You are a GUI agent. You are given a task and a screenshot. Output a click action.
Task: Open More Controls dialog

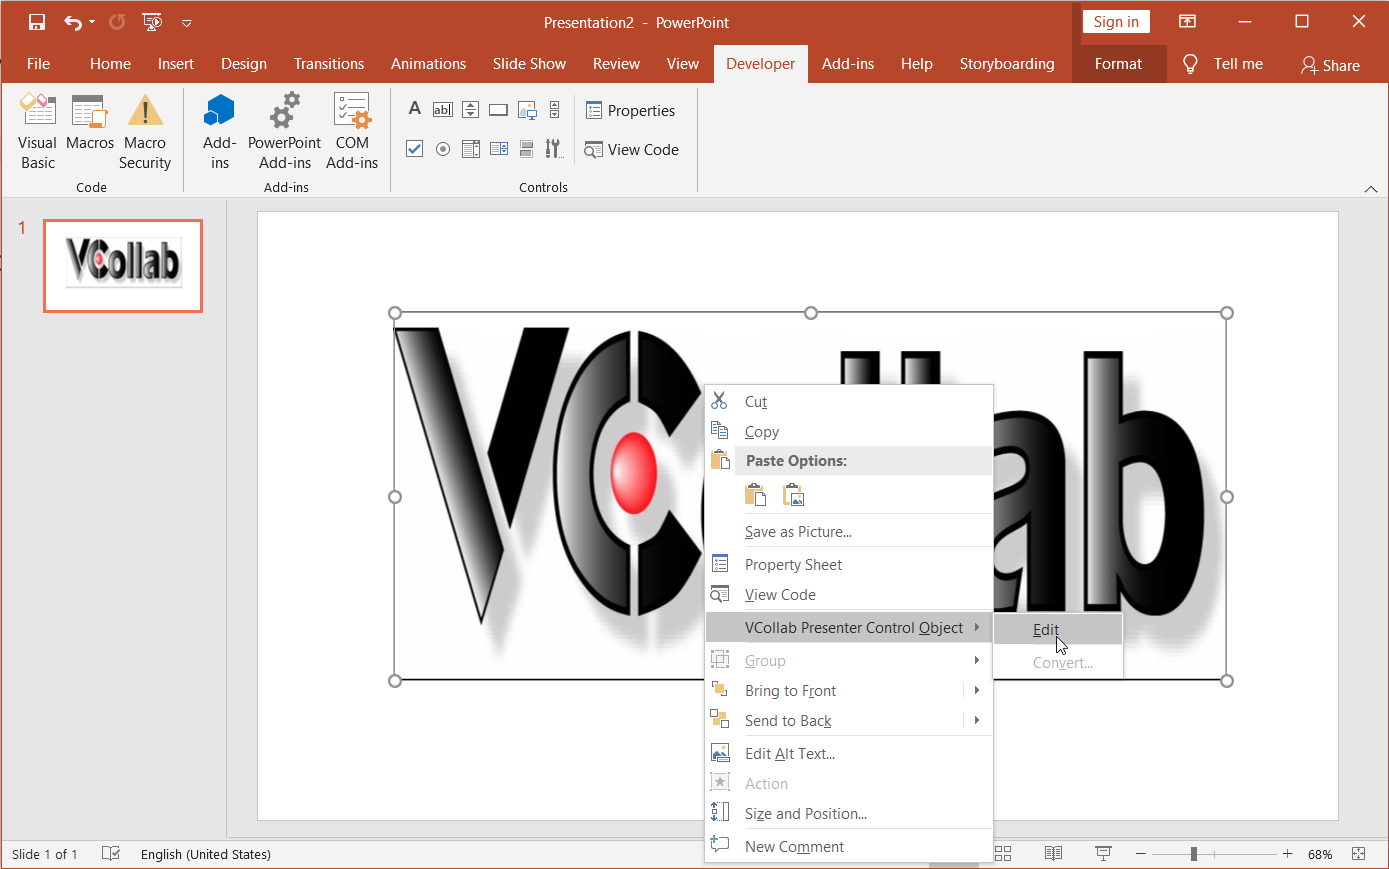click(554, 149)
